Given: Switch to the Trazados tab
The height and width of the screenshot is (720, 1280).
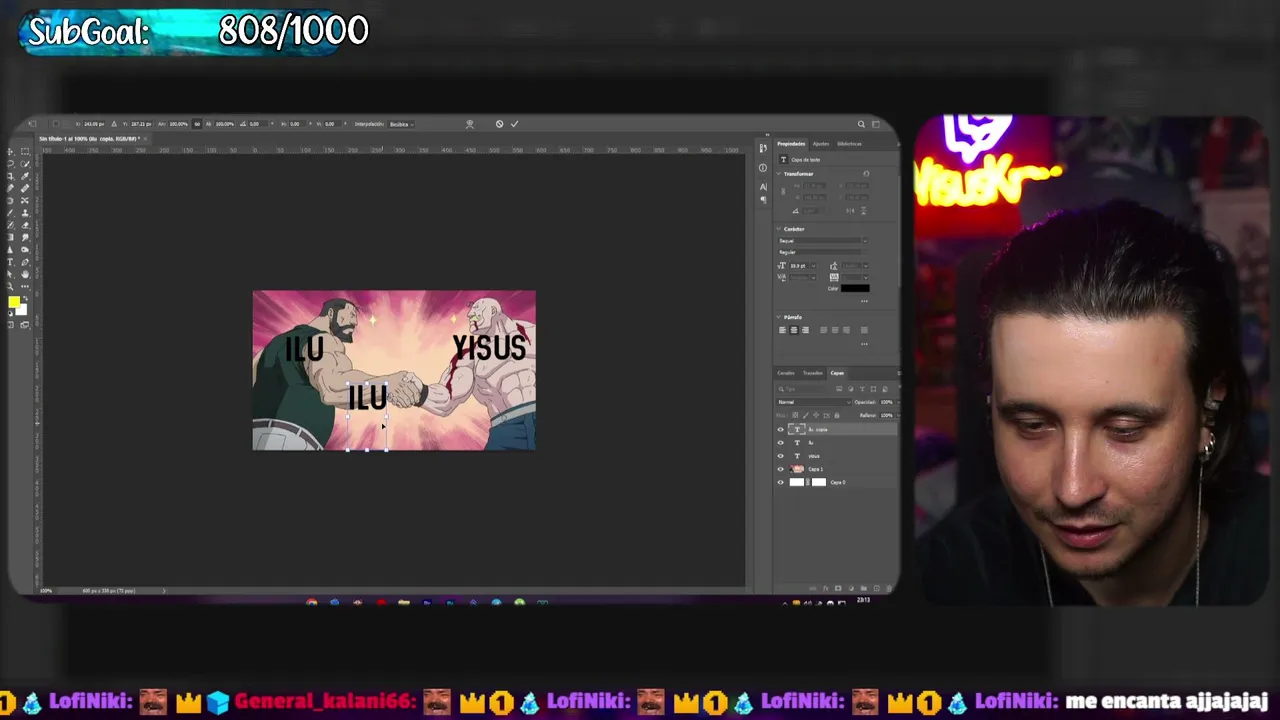Looking at the screenshot, I should pyautogui.click(x=813, y=373).
